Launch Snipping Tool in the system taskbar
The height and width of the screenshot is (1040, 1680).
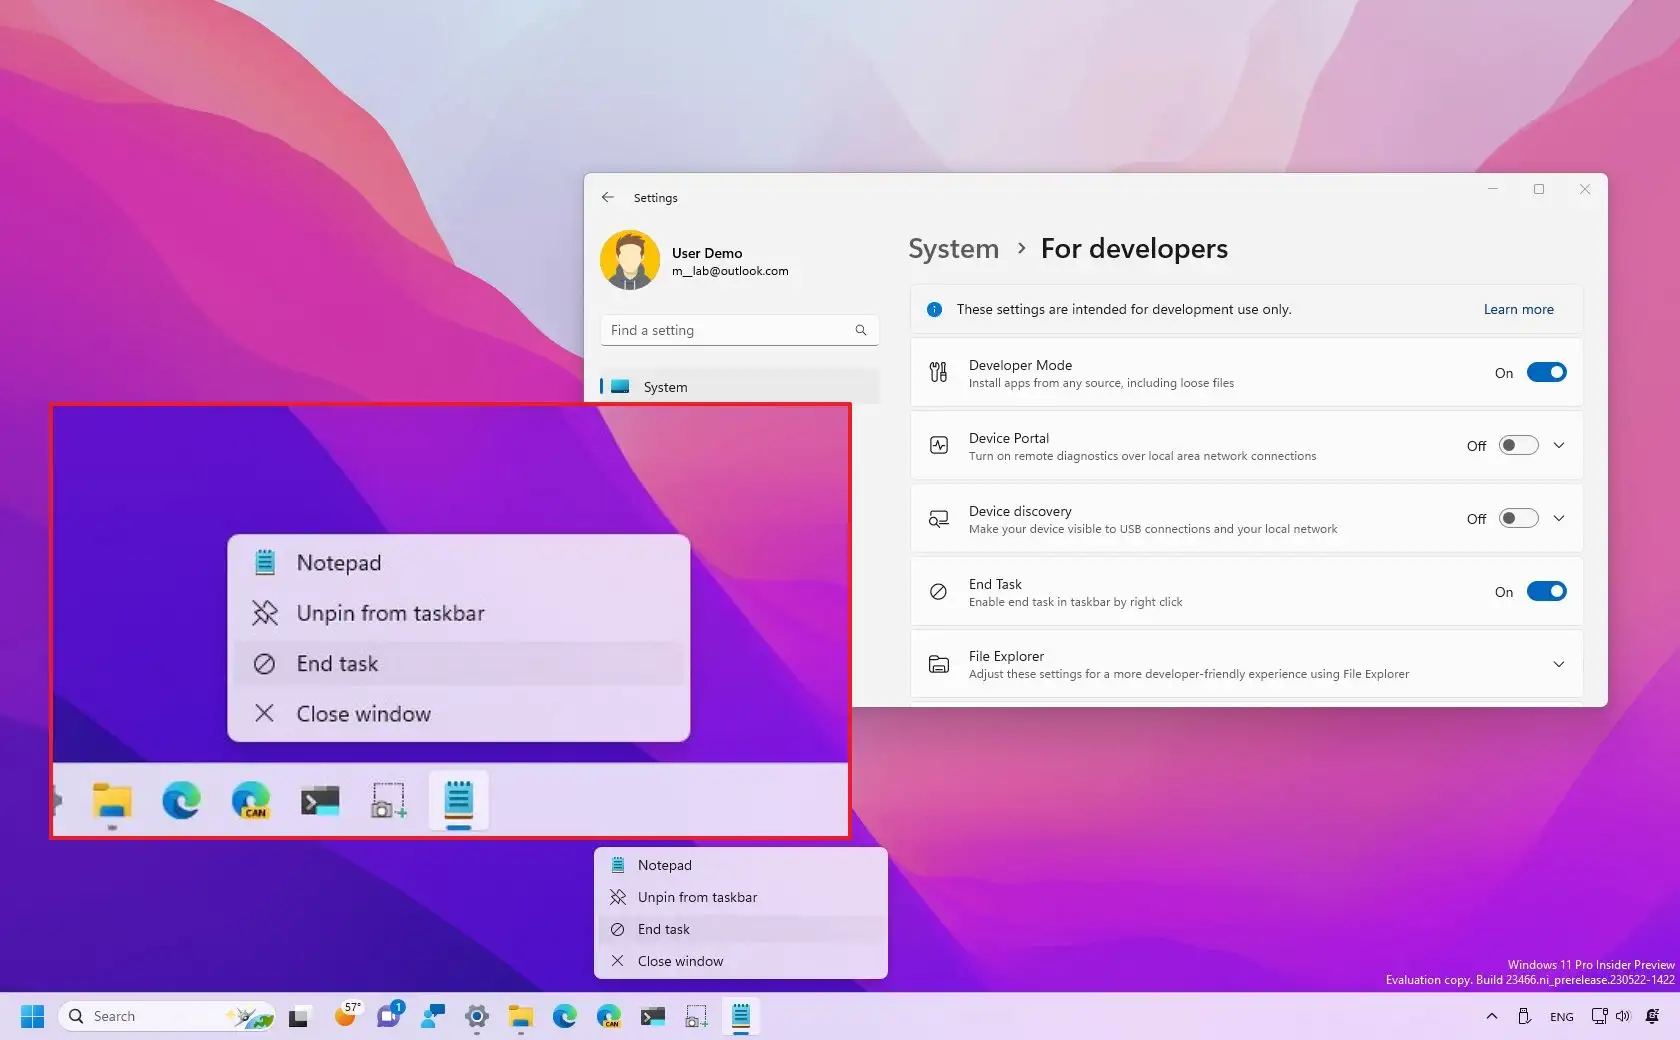[696, 1017]
